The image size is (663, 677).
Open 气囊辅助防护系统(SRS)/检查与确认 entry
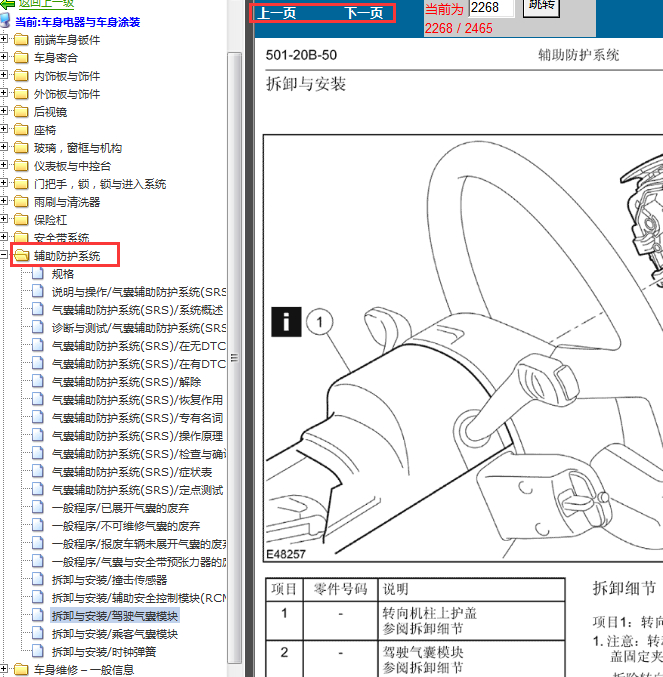[139, 454]
